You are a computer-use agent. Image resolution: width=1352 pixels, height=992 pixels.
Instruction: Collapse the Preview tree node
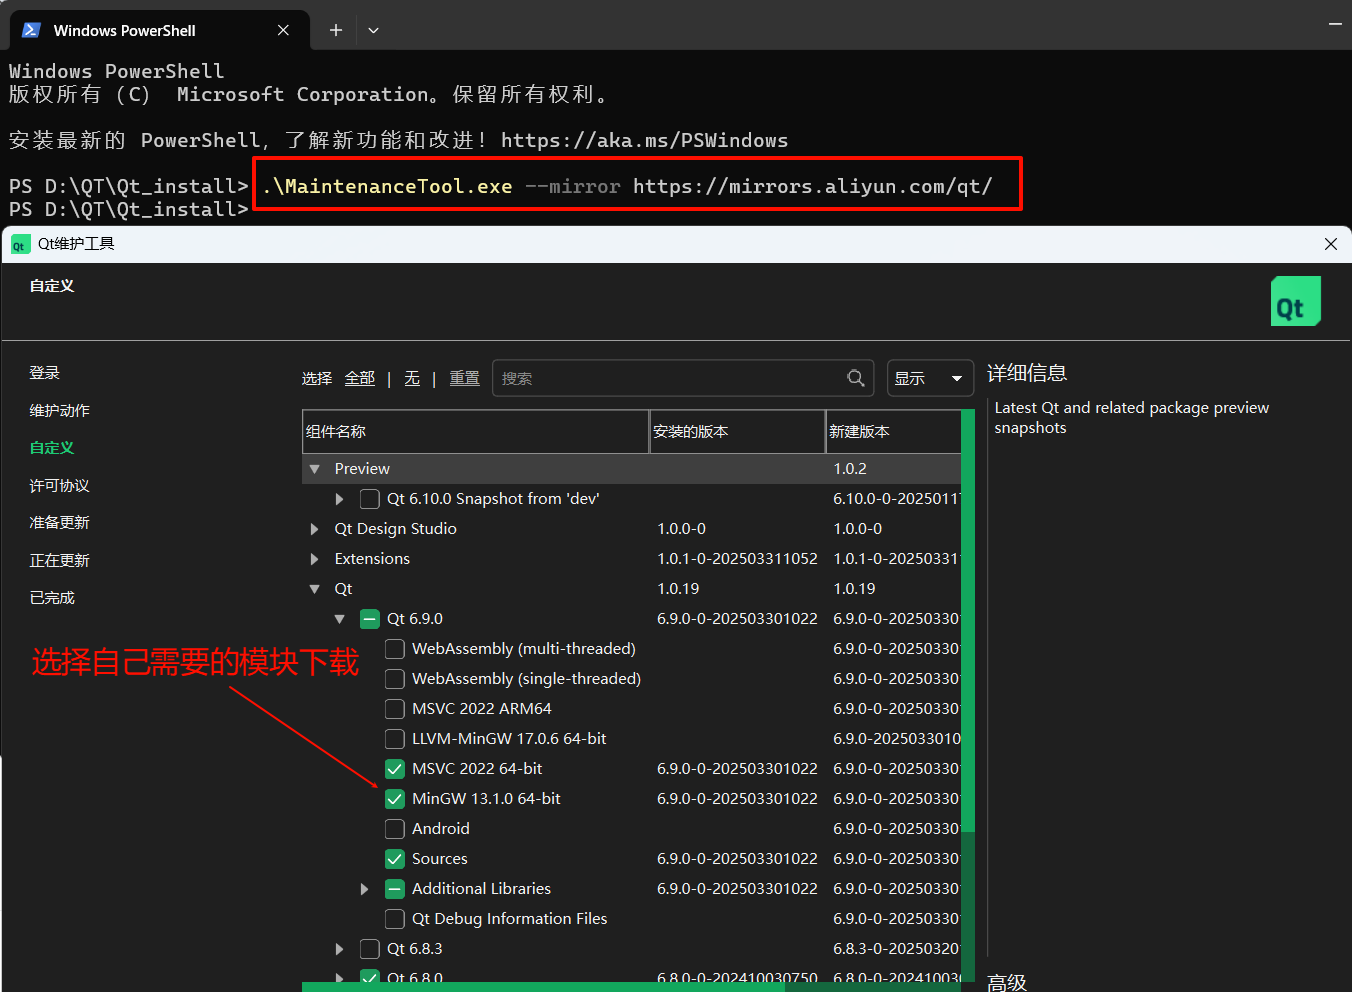(315, 469)
